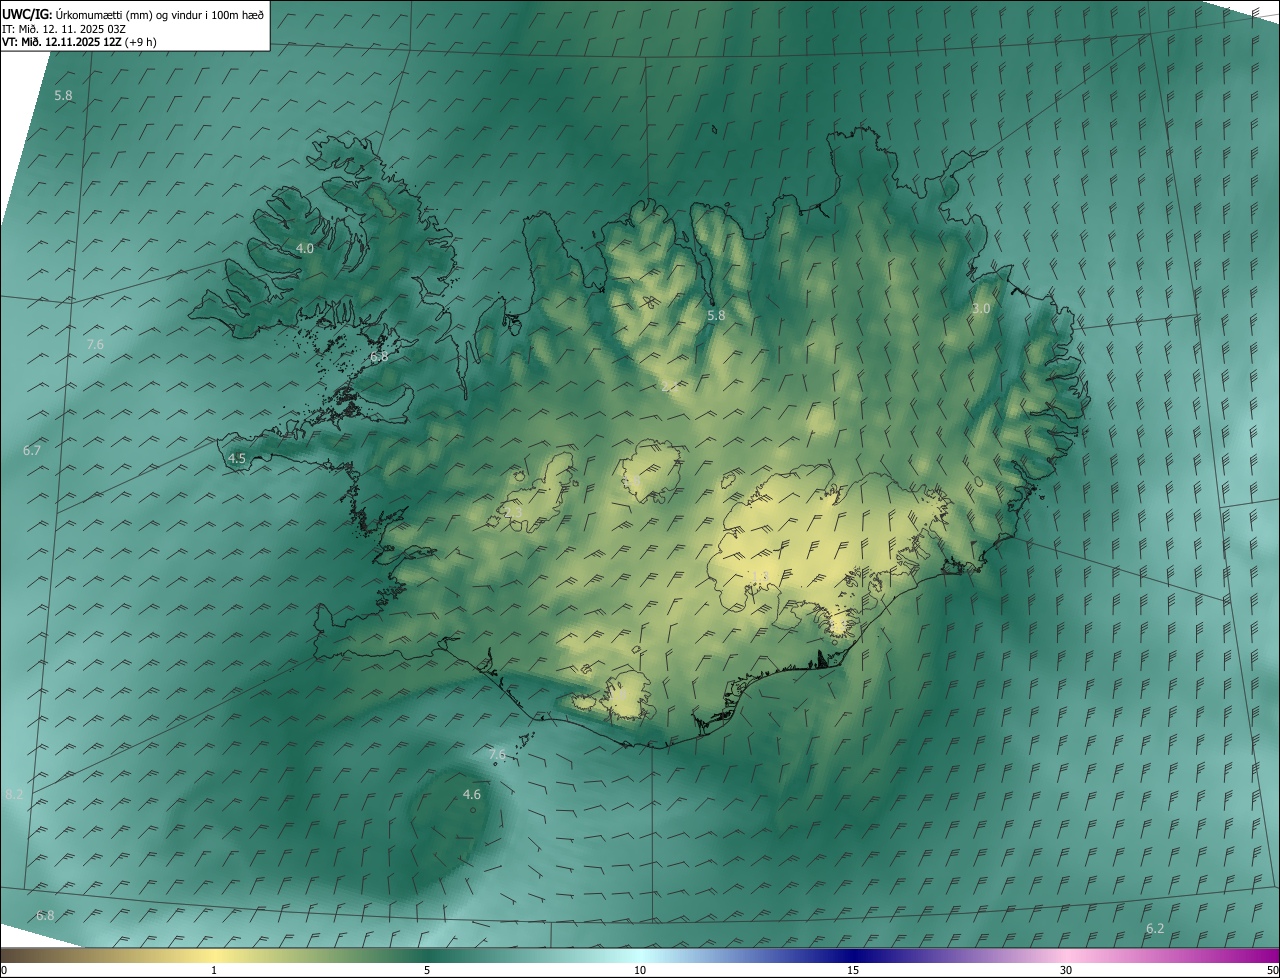
Task: Click the 8.2 value label
Action: point(14,795)
